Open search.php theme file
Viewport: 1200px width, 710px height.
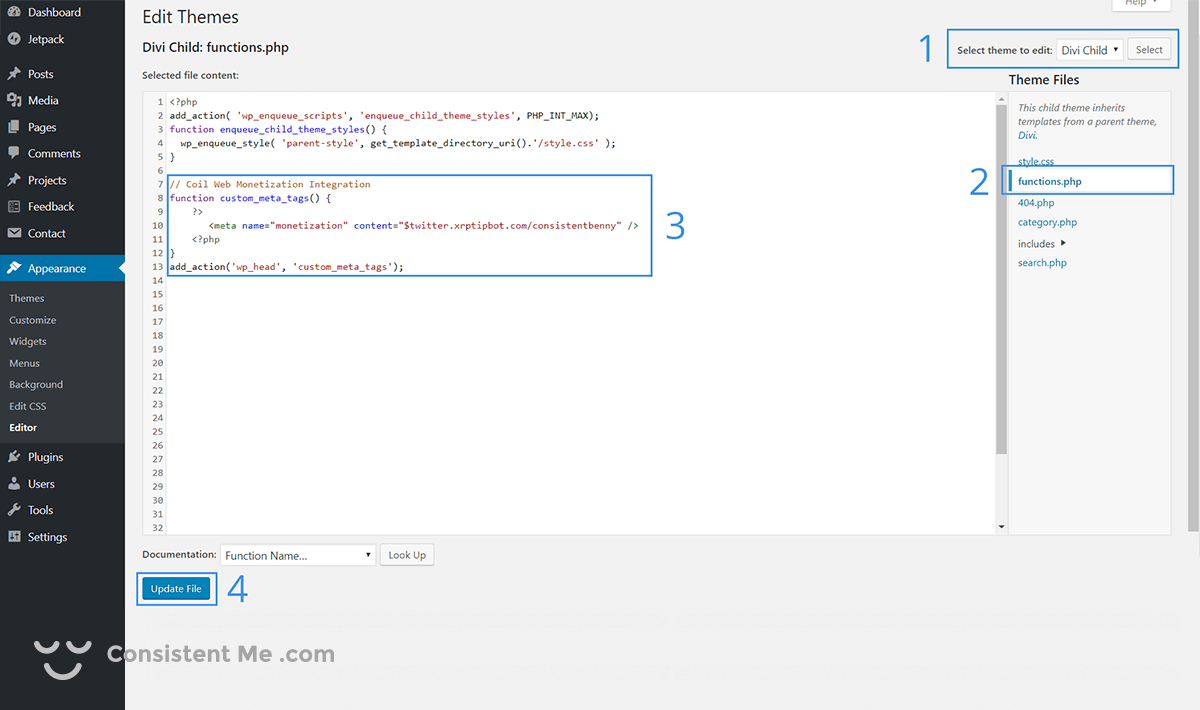coord(1042,263)
